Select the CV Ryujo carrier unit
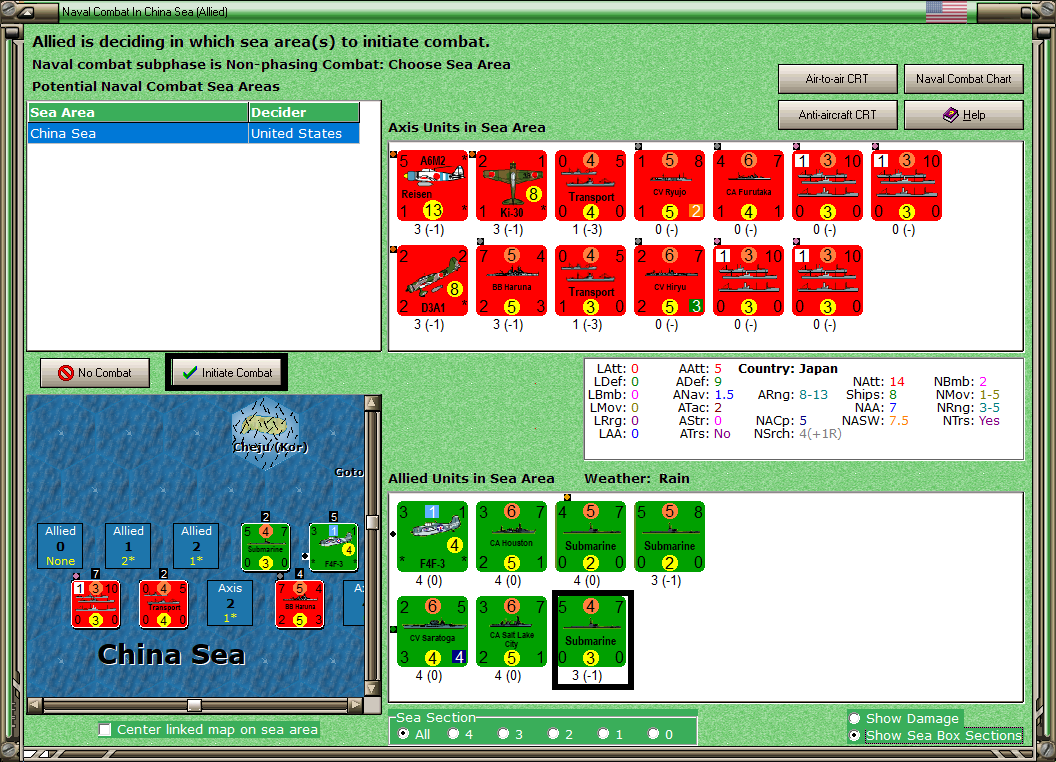 click(x=669, y=185)
